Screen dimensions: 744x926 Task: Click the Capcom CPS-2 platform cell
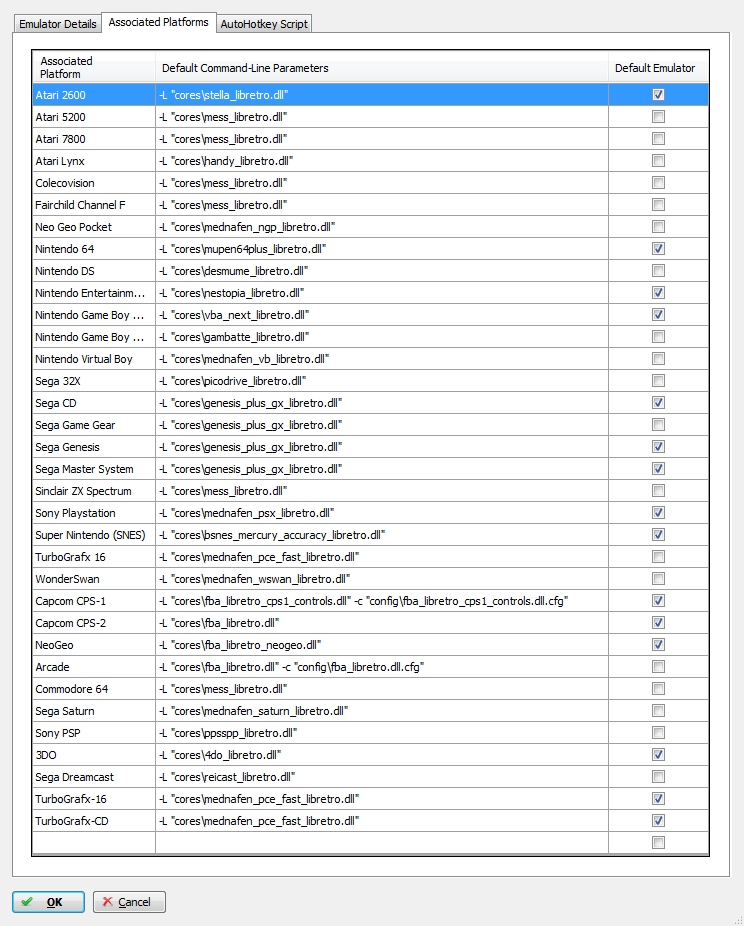click(x=94, y=623)
